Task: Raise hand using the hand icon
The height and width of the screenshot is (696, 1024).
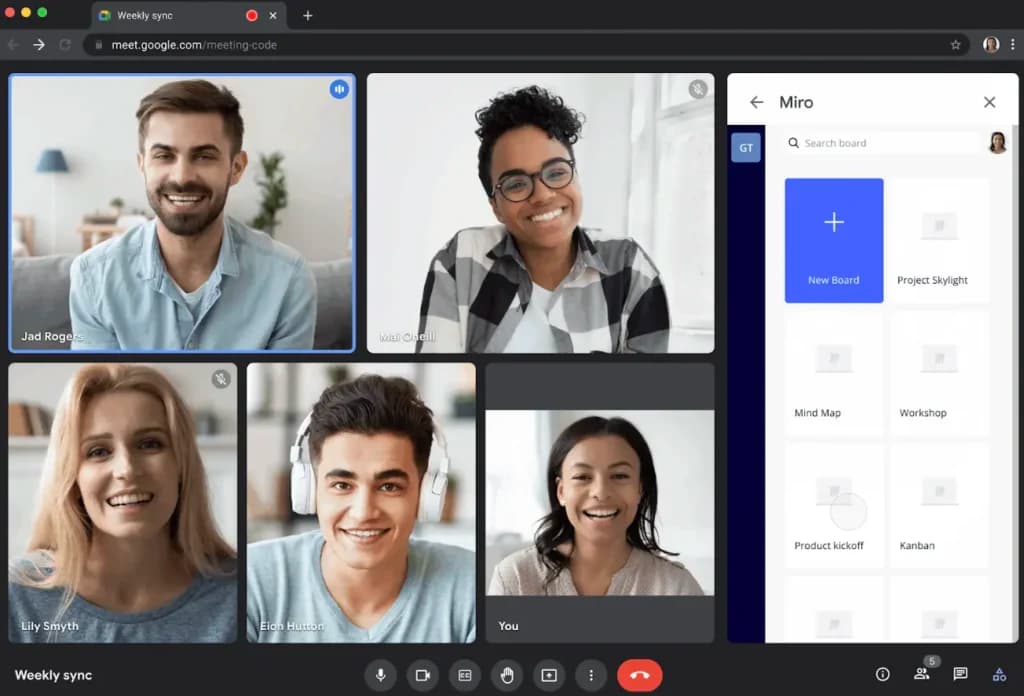Action: pyautogui.click(x=507, y=675)
